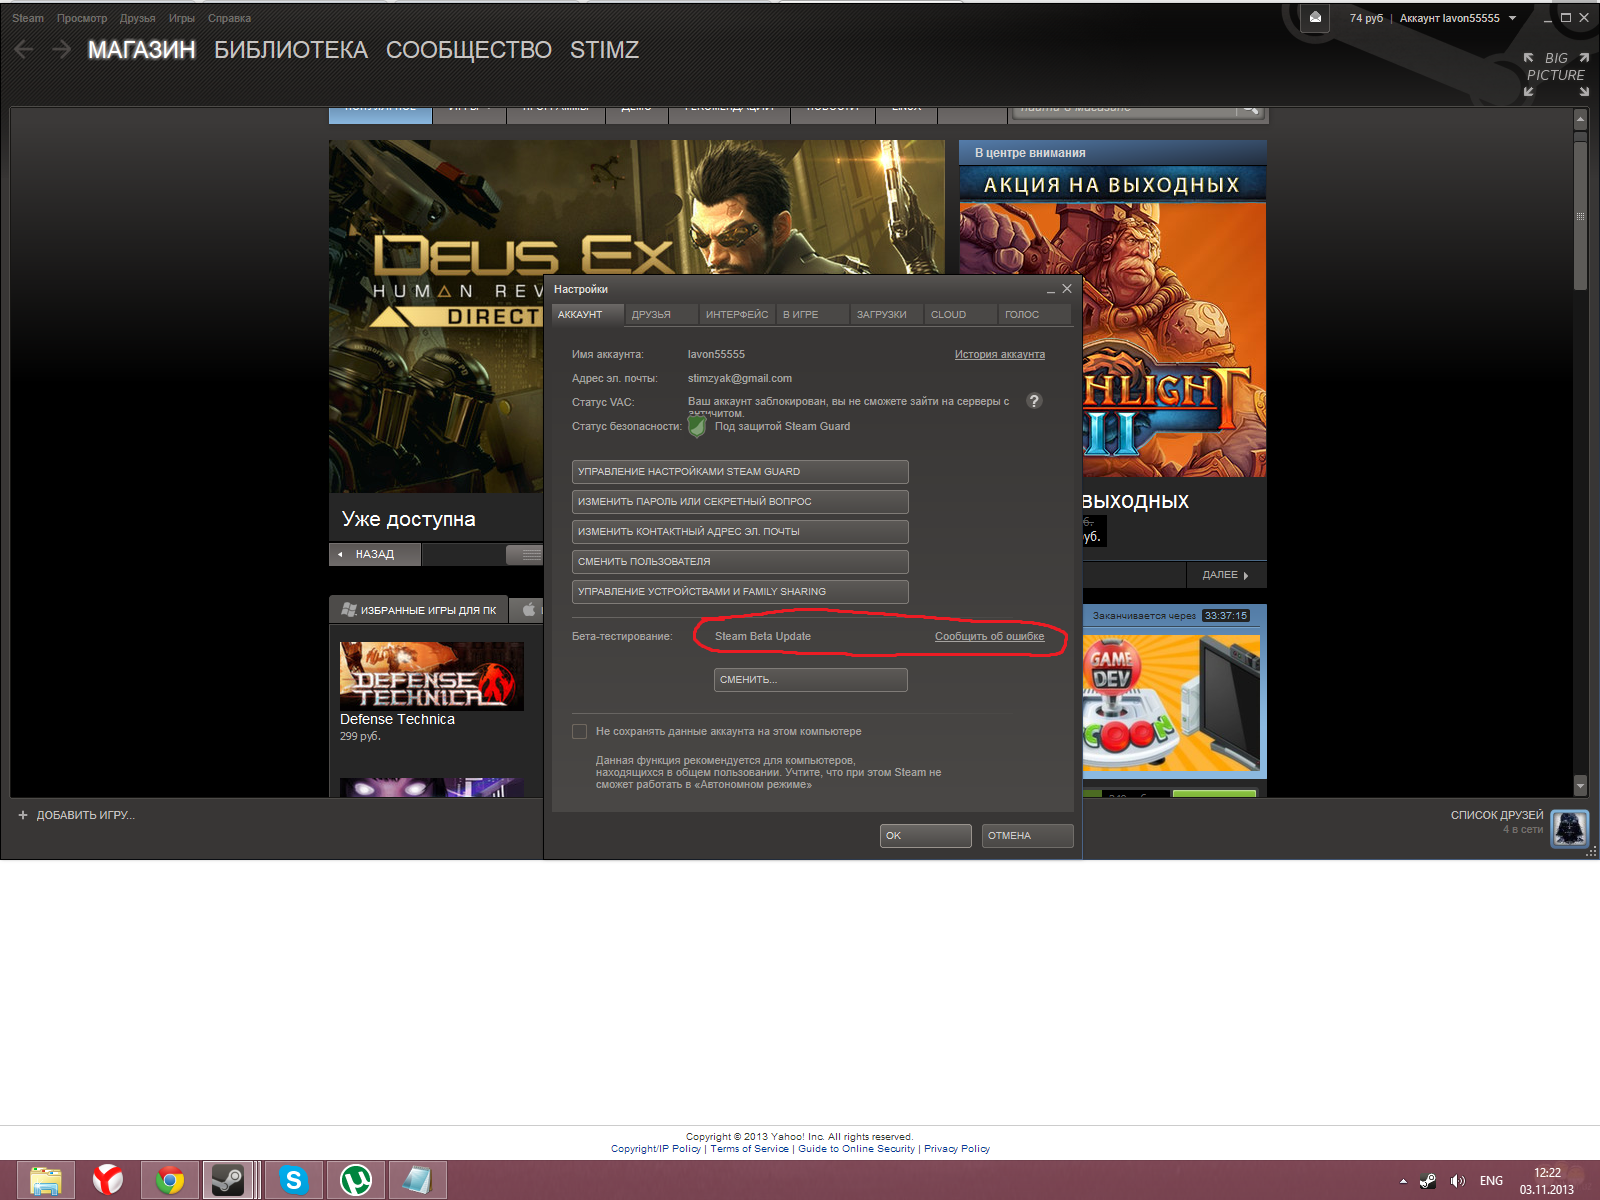Image resolution: width=1600 pixels, height=1200 pixels.
Task: Open the Steam inbox envelope icon
Action: (1315, 18)
